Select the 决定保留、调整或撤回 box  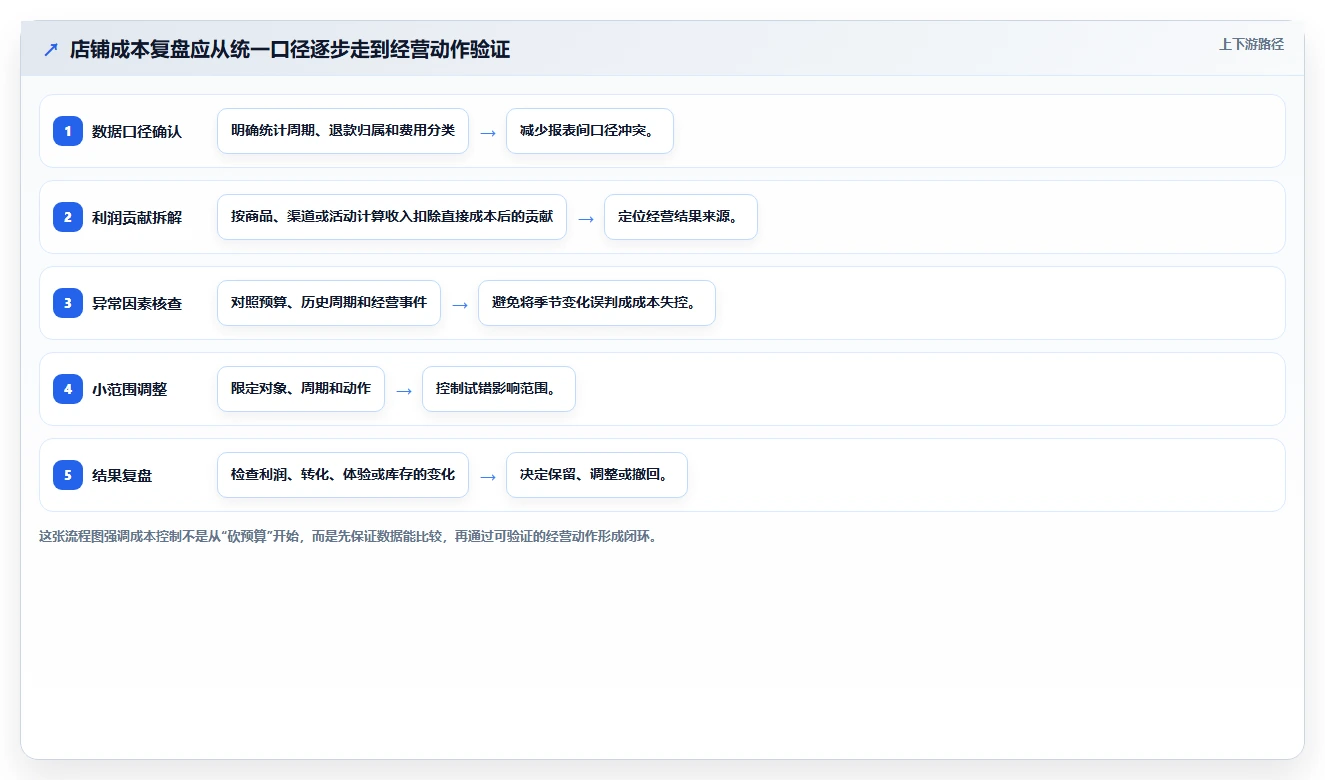click(x=597, y=475)
